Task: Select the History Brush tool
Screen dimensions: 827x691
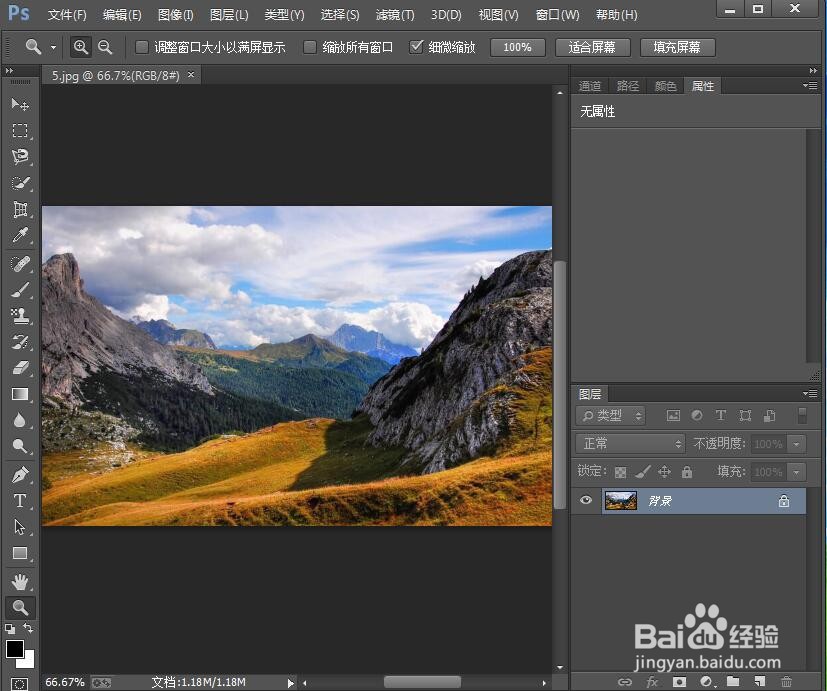Action: 20,342
